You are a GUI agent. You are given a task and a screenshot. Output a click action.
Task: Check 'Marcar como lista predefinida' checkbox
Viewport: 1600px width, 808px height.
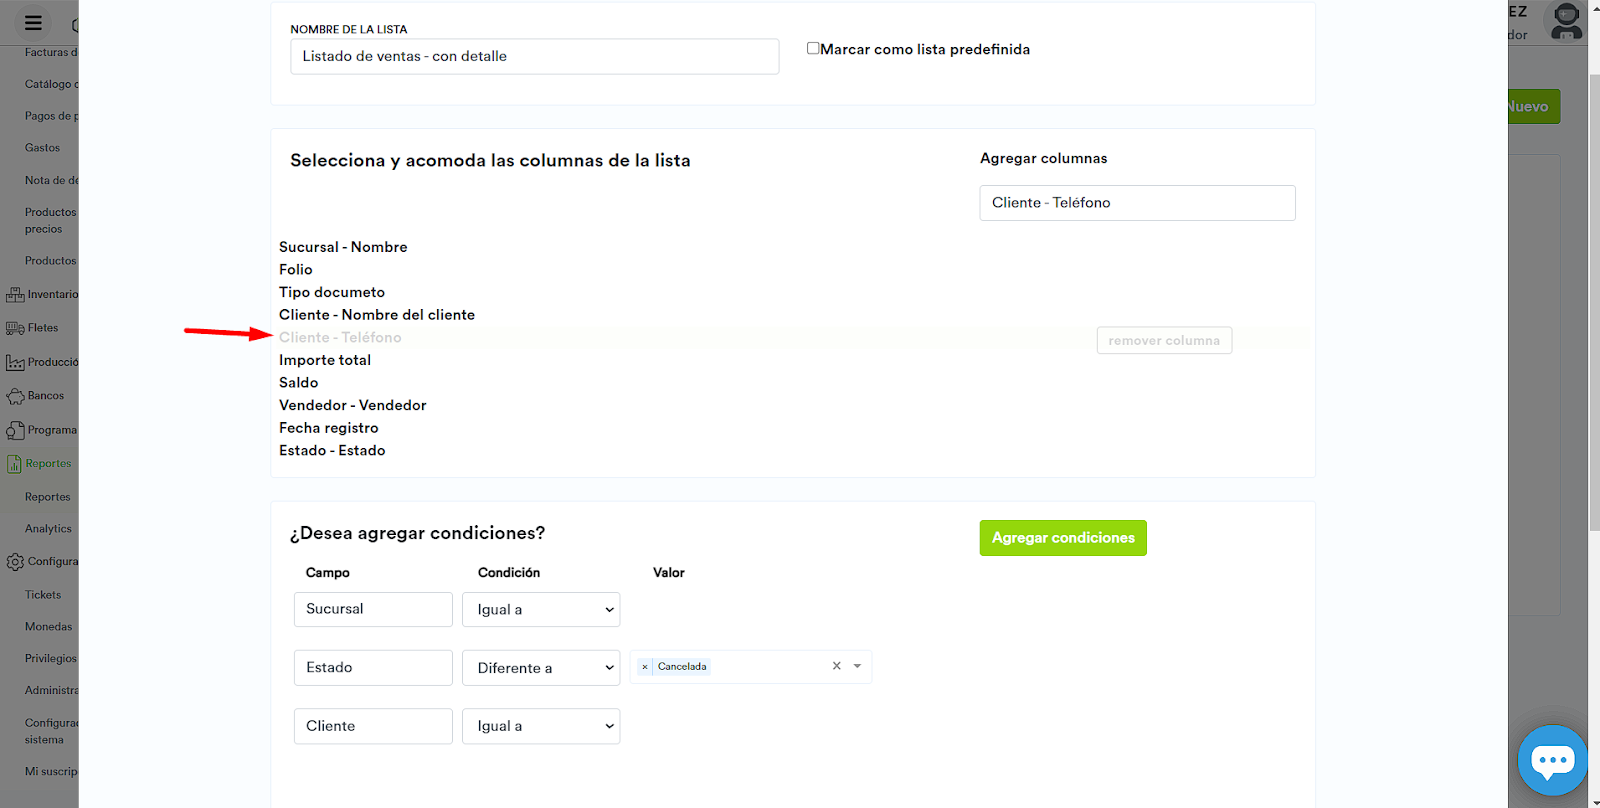click(x=813, y=48)
